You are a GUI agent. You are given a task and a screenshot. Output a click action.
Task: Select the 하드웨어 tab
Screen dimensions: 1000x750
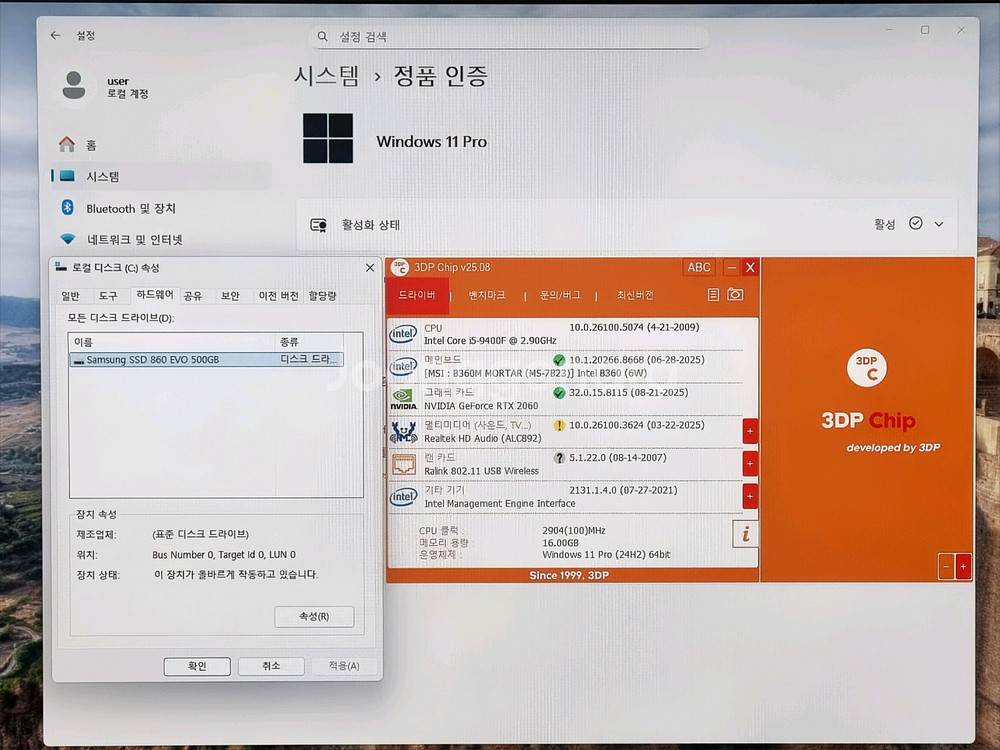click(154, 295)
